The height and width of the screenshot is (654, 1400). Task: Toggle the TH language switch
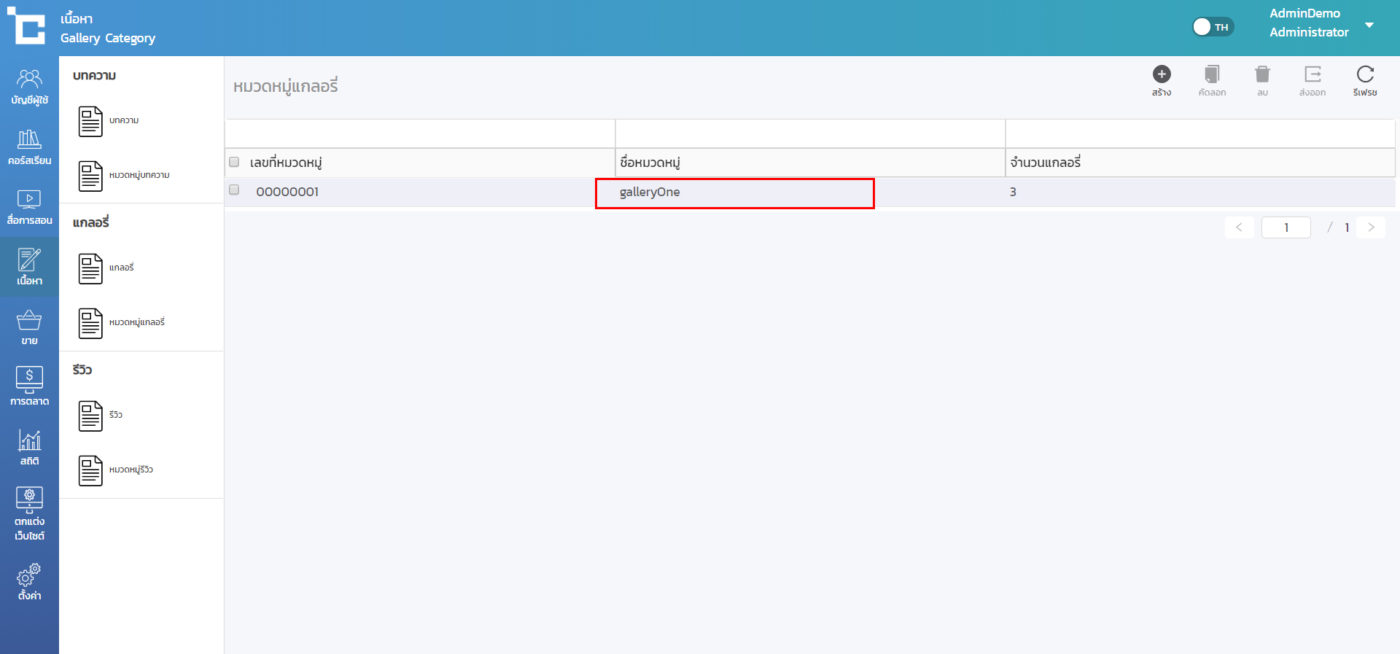coord(1213,27)
